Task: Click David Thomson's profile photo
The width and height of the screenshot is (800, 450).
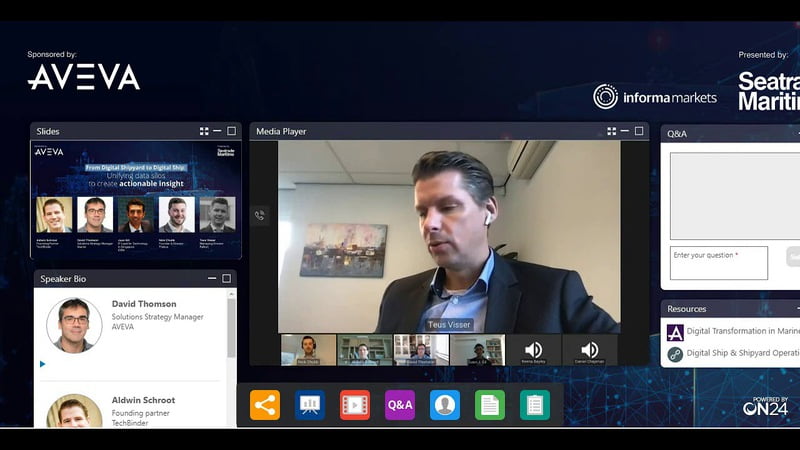Action: pos(74,325)
